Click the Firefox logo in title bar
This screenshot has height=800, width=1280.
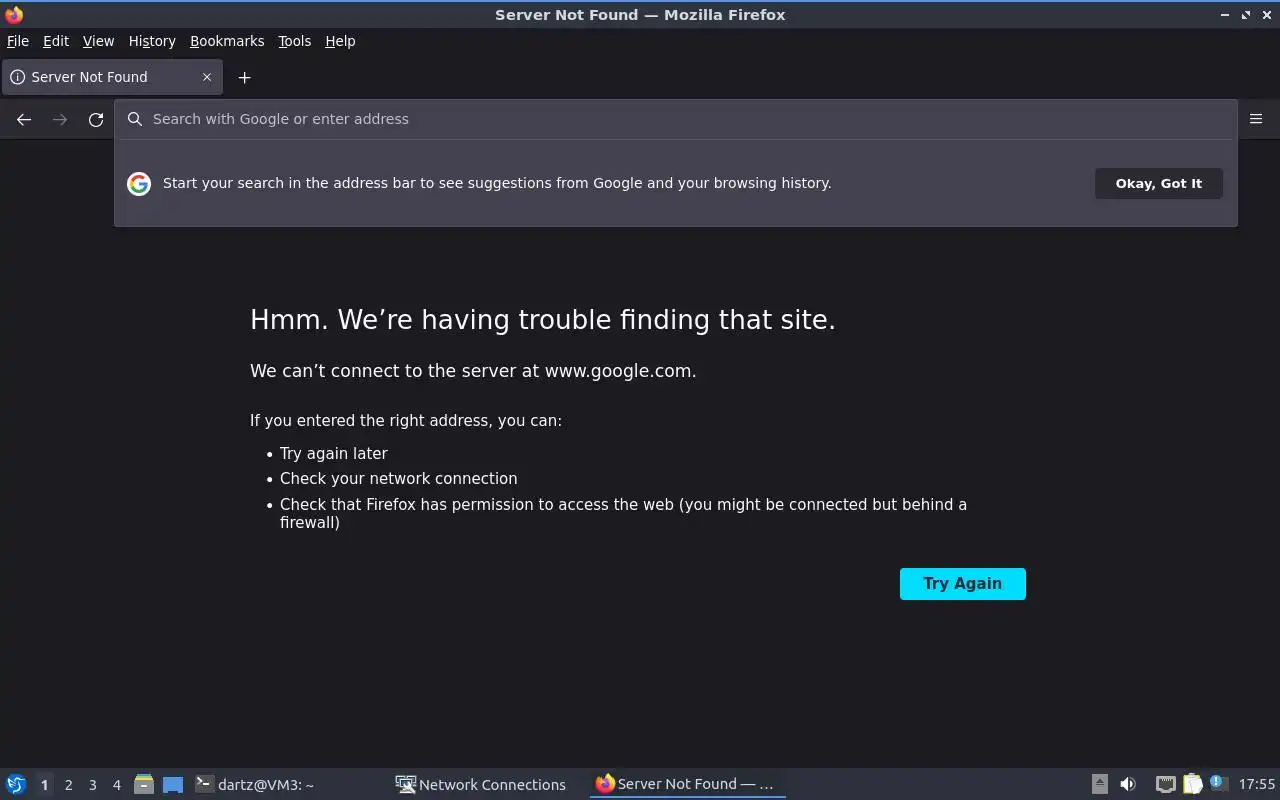click(14, 15)
